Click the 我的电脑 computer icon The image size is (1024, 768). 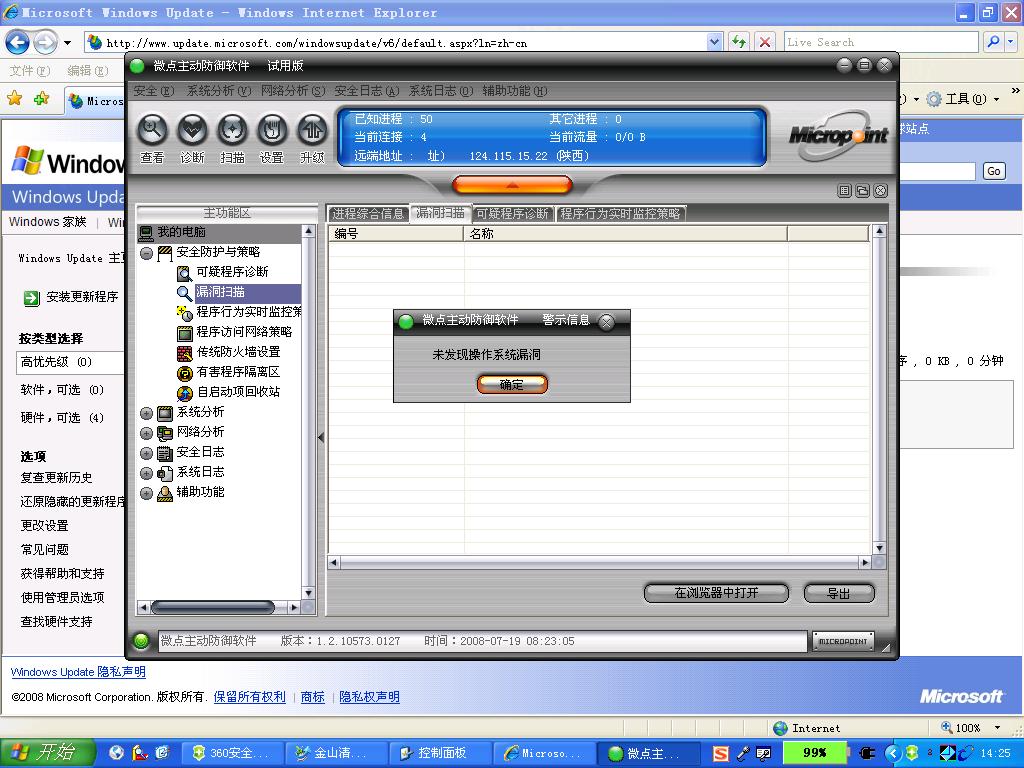146,232
